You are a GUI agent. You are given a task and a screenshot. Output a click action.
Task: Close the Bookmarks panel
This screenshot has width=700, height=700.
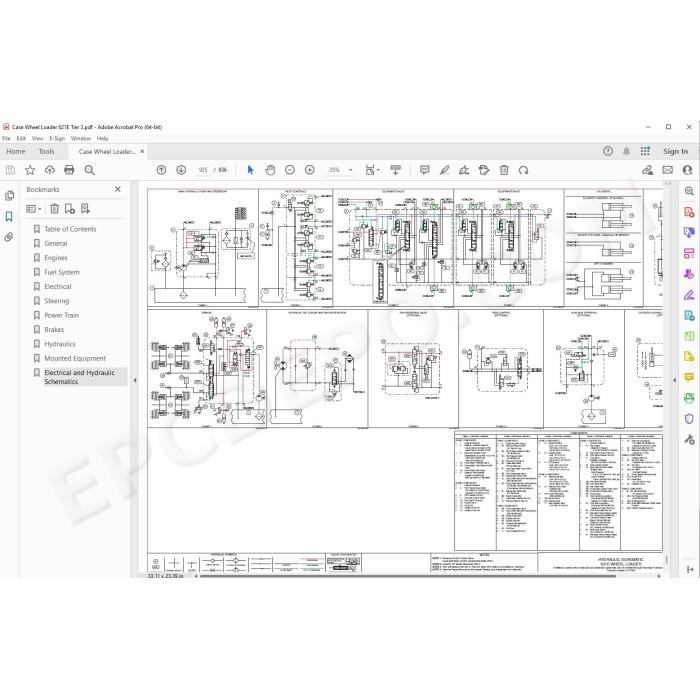click(117, 189)
